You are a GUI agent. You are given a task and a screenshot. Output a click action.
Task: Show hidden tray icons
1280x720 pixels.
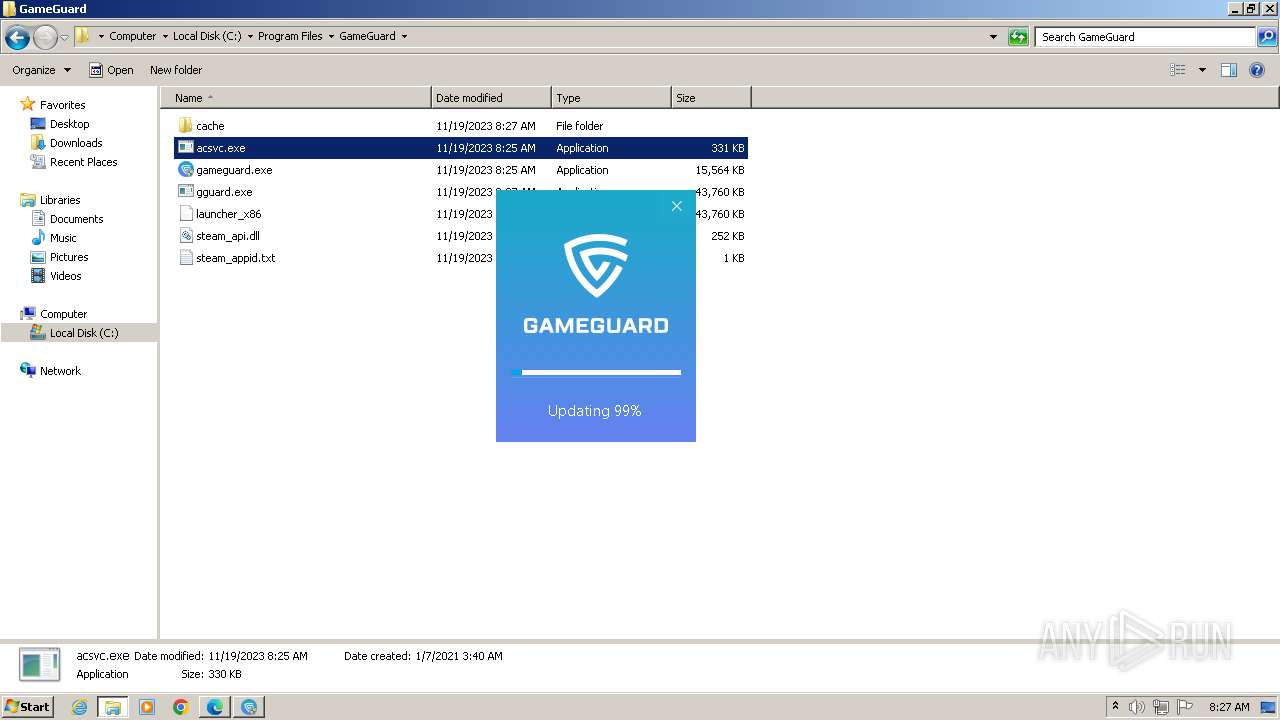point(1115,706)
